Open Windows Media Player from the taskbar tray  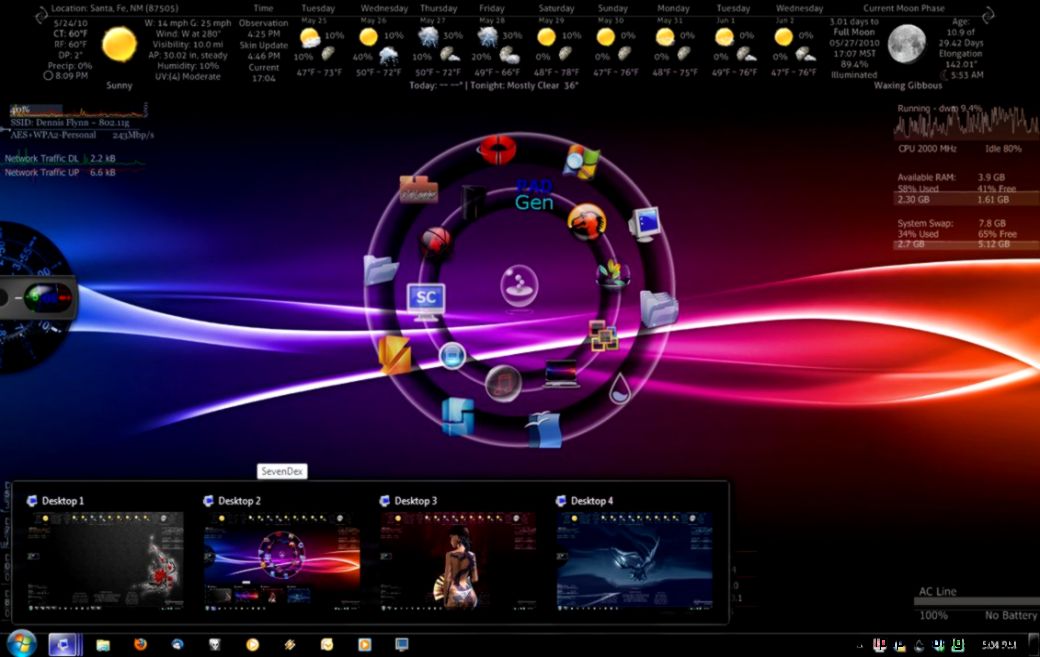click(x=365, y=643)
